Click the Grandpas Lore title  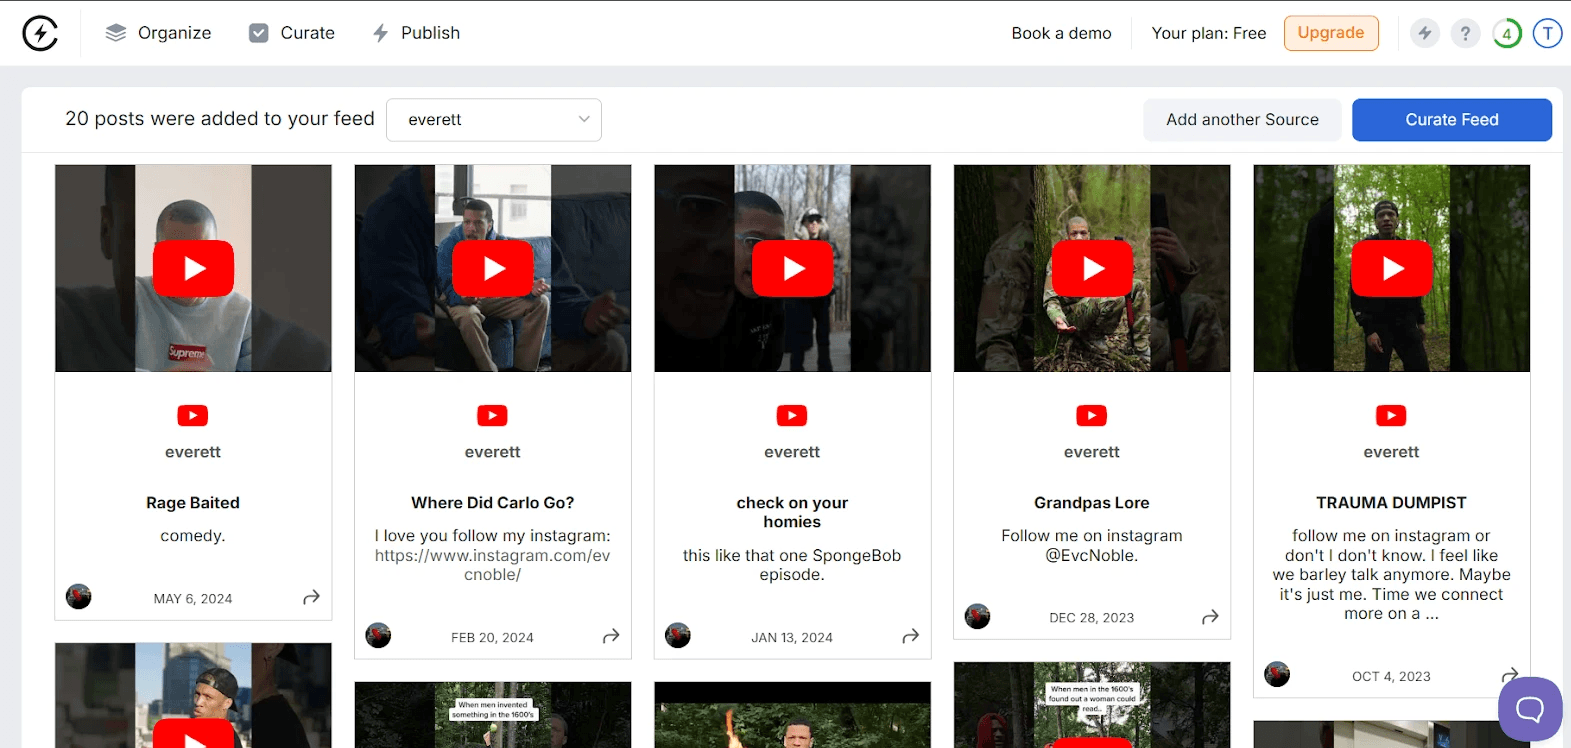(1092, 503)
